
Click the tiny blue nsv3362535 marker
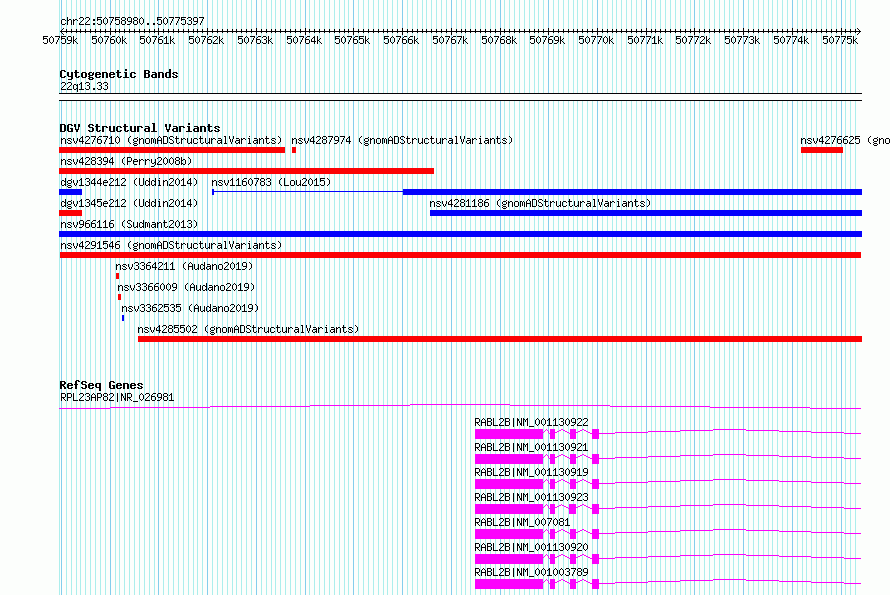tap(123, 318)
